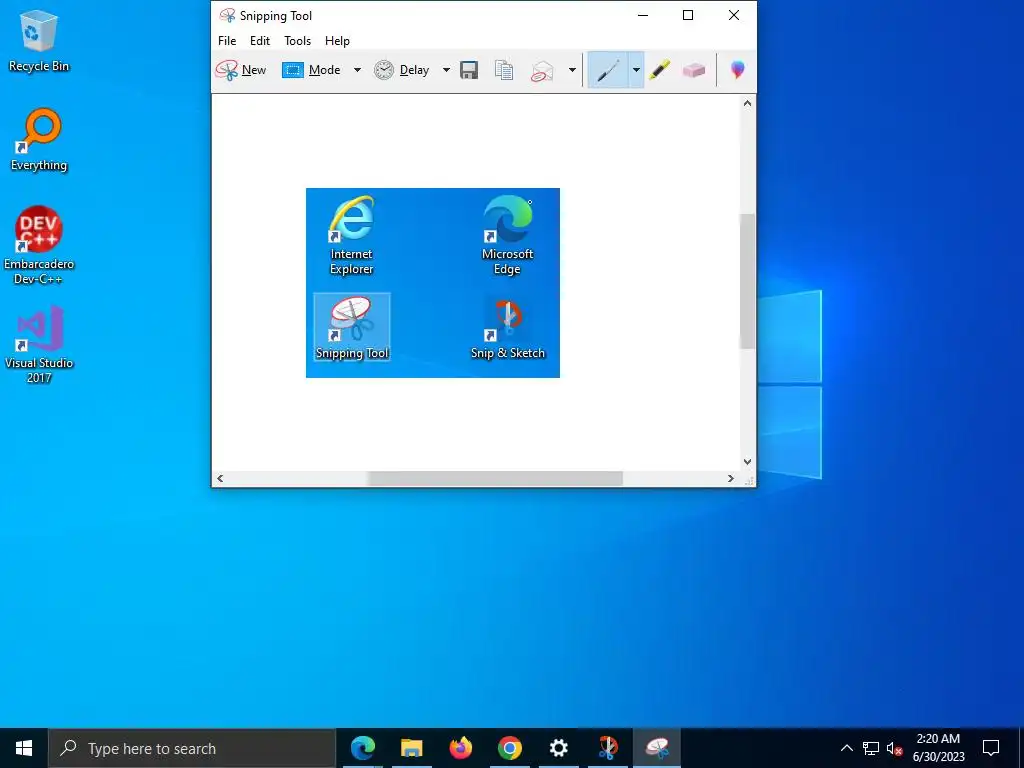This screenshot has width=1024, height=768.
Task: Open File Explorer from the taskbar
Action: [411, 748]
